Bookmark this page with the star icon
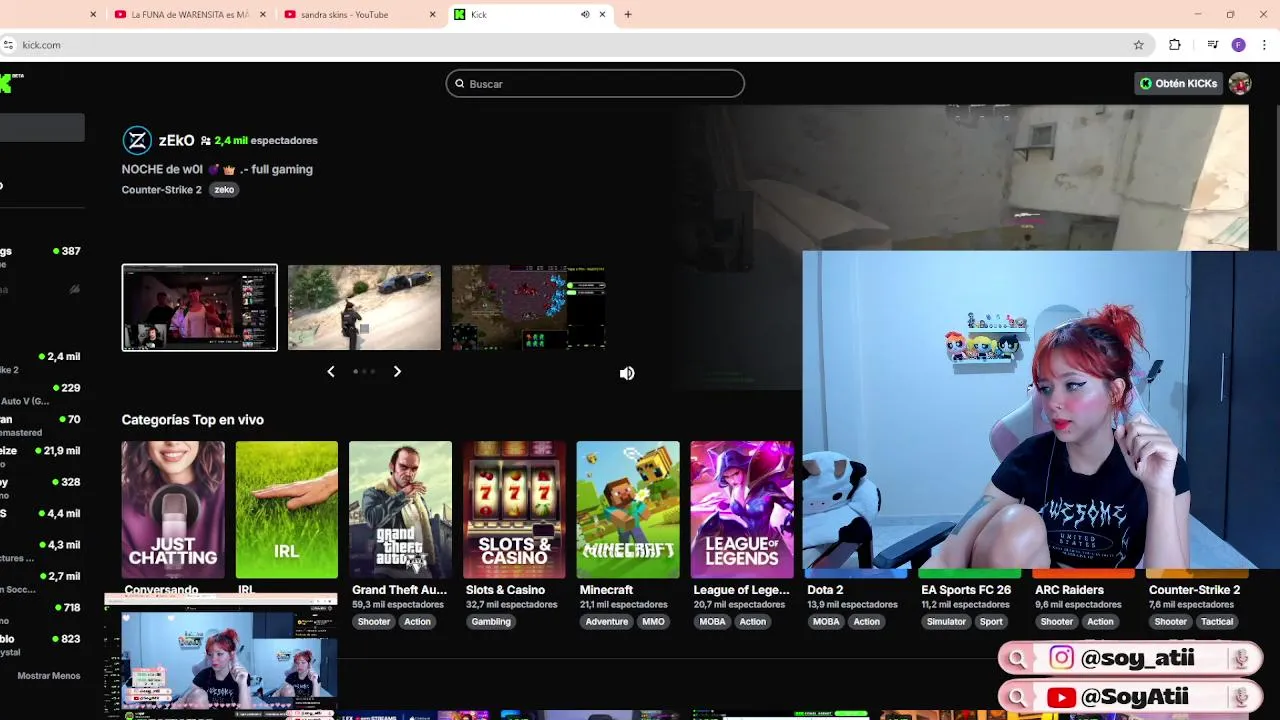 [x=1138, y=45]
